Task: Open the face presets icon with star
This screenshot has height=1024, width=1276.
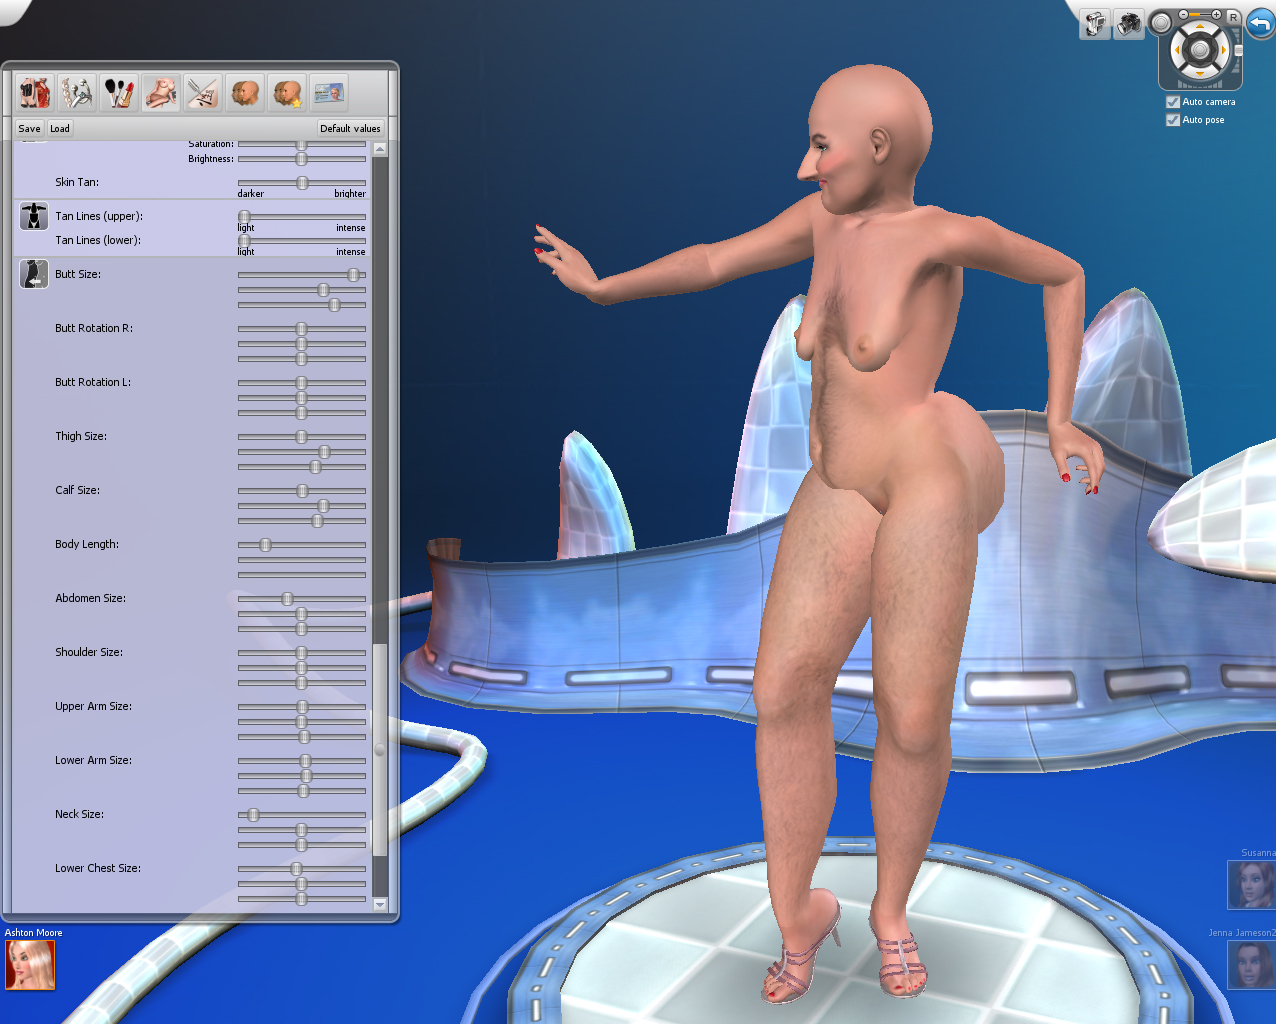Action: (286, 93)
